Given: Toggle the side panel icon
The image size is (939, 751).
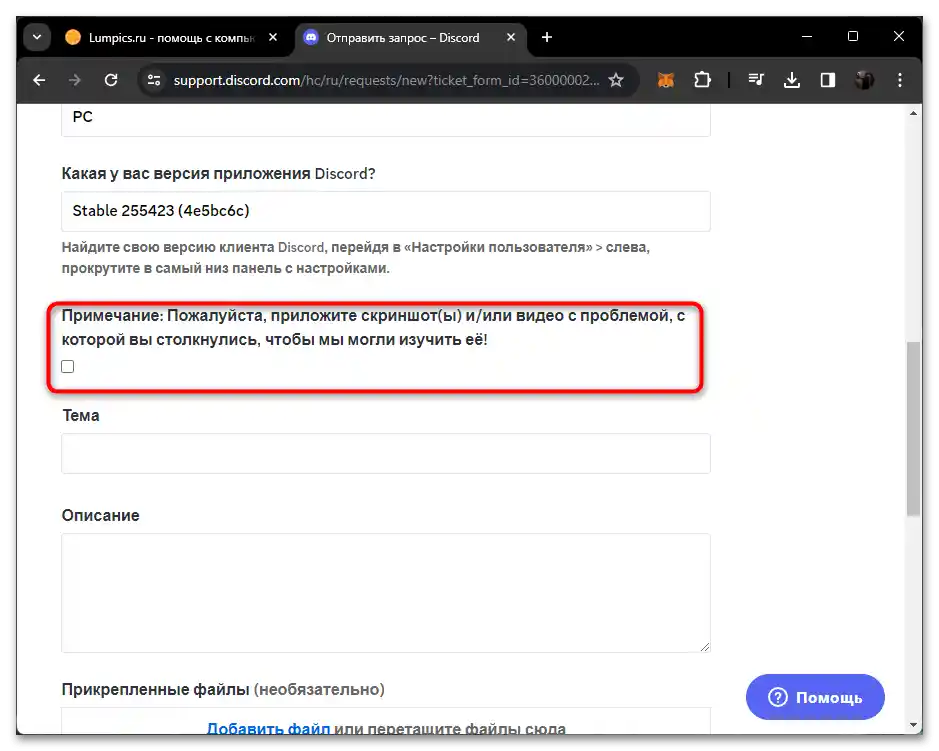Looking at the screenshot, I should (x=828, y=80).
